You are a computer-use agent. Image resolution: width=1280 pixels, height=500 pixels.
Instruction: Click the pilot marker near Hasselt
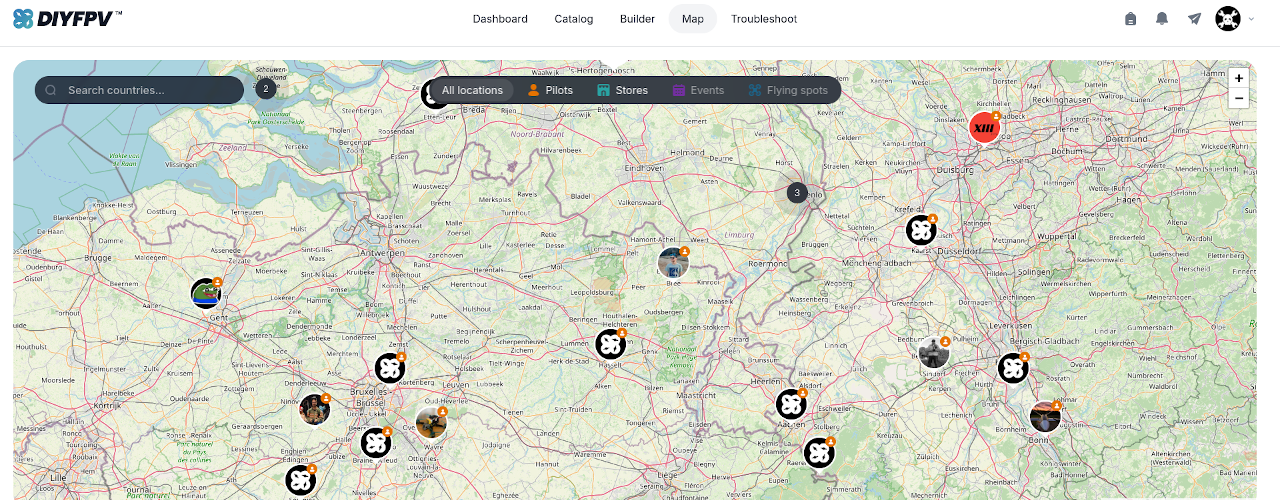coord(611,344)
